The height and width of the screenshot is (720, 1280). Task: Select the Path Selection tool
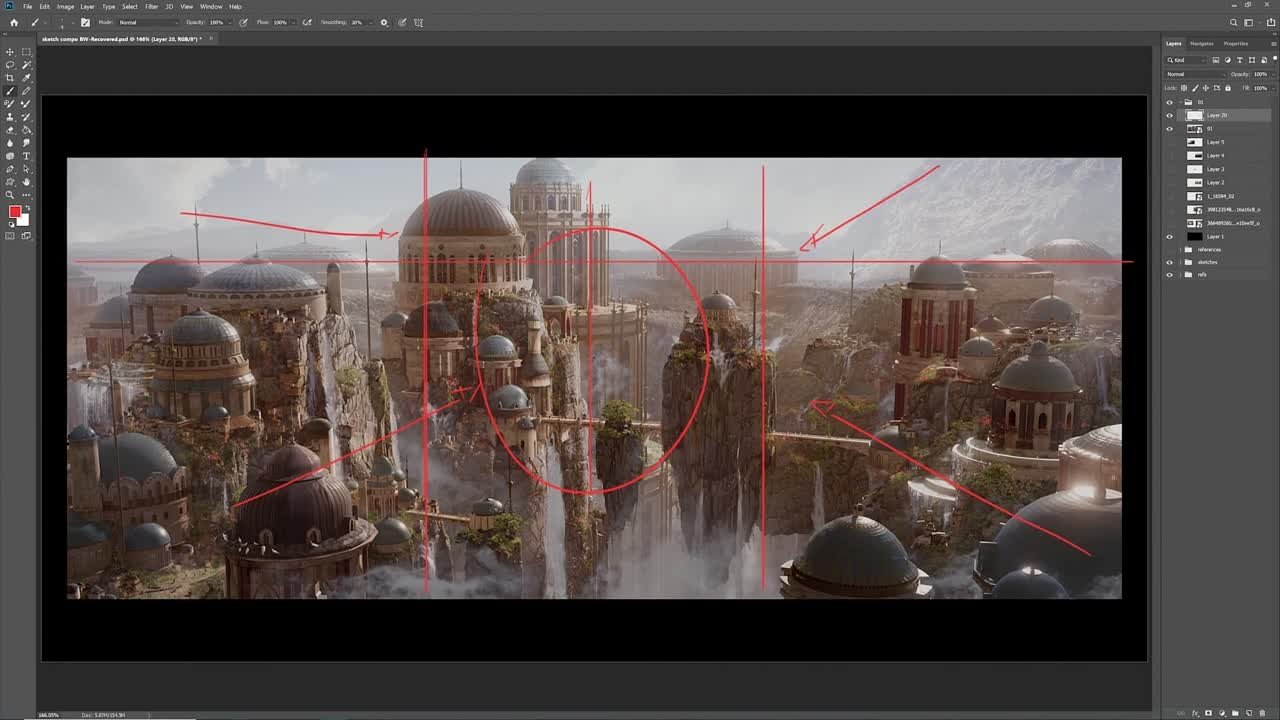point(26,169)
